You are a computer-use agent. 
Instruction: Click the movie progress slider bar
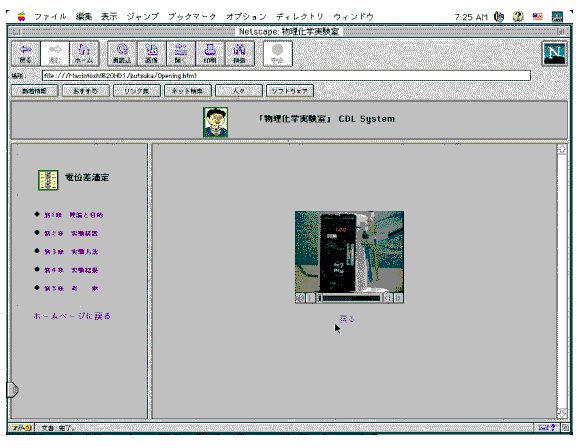[351, 298]
